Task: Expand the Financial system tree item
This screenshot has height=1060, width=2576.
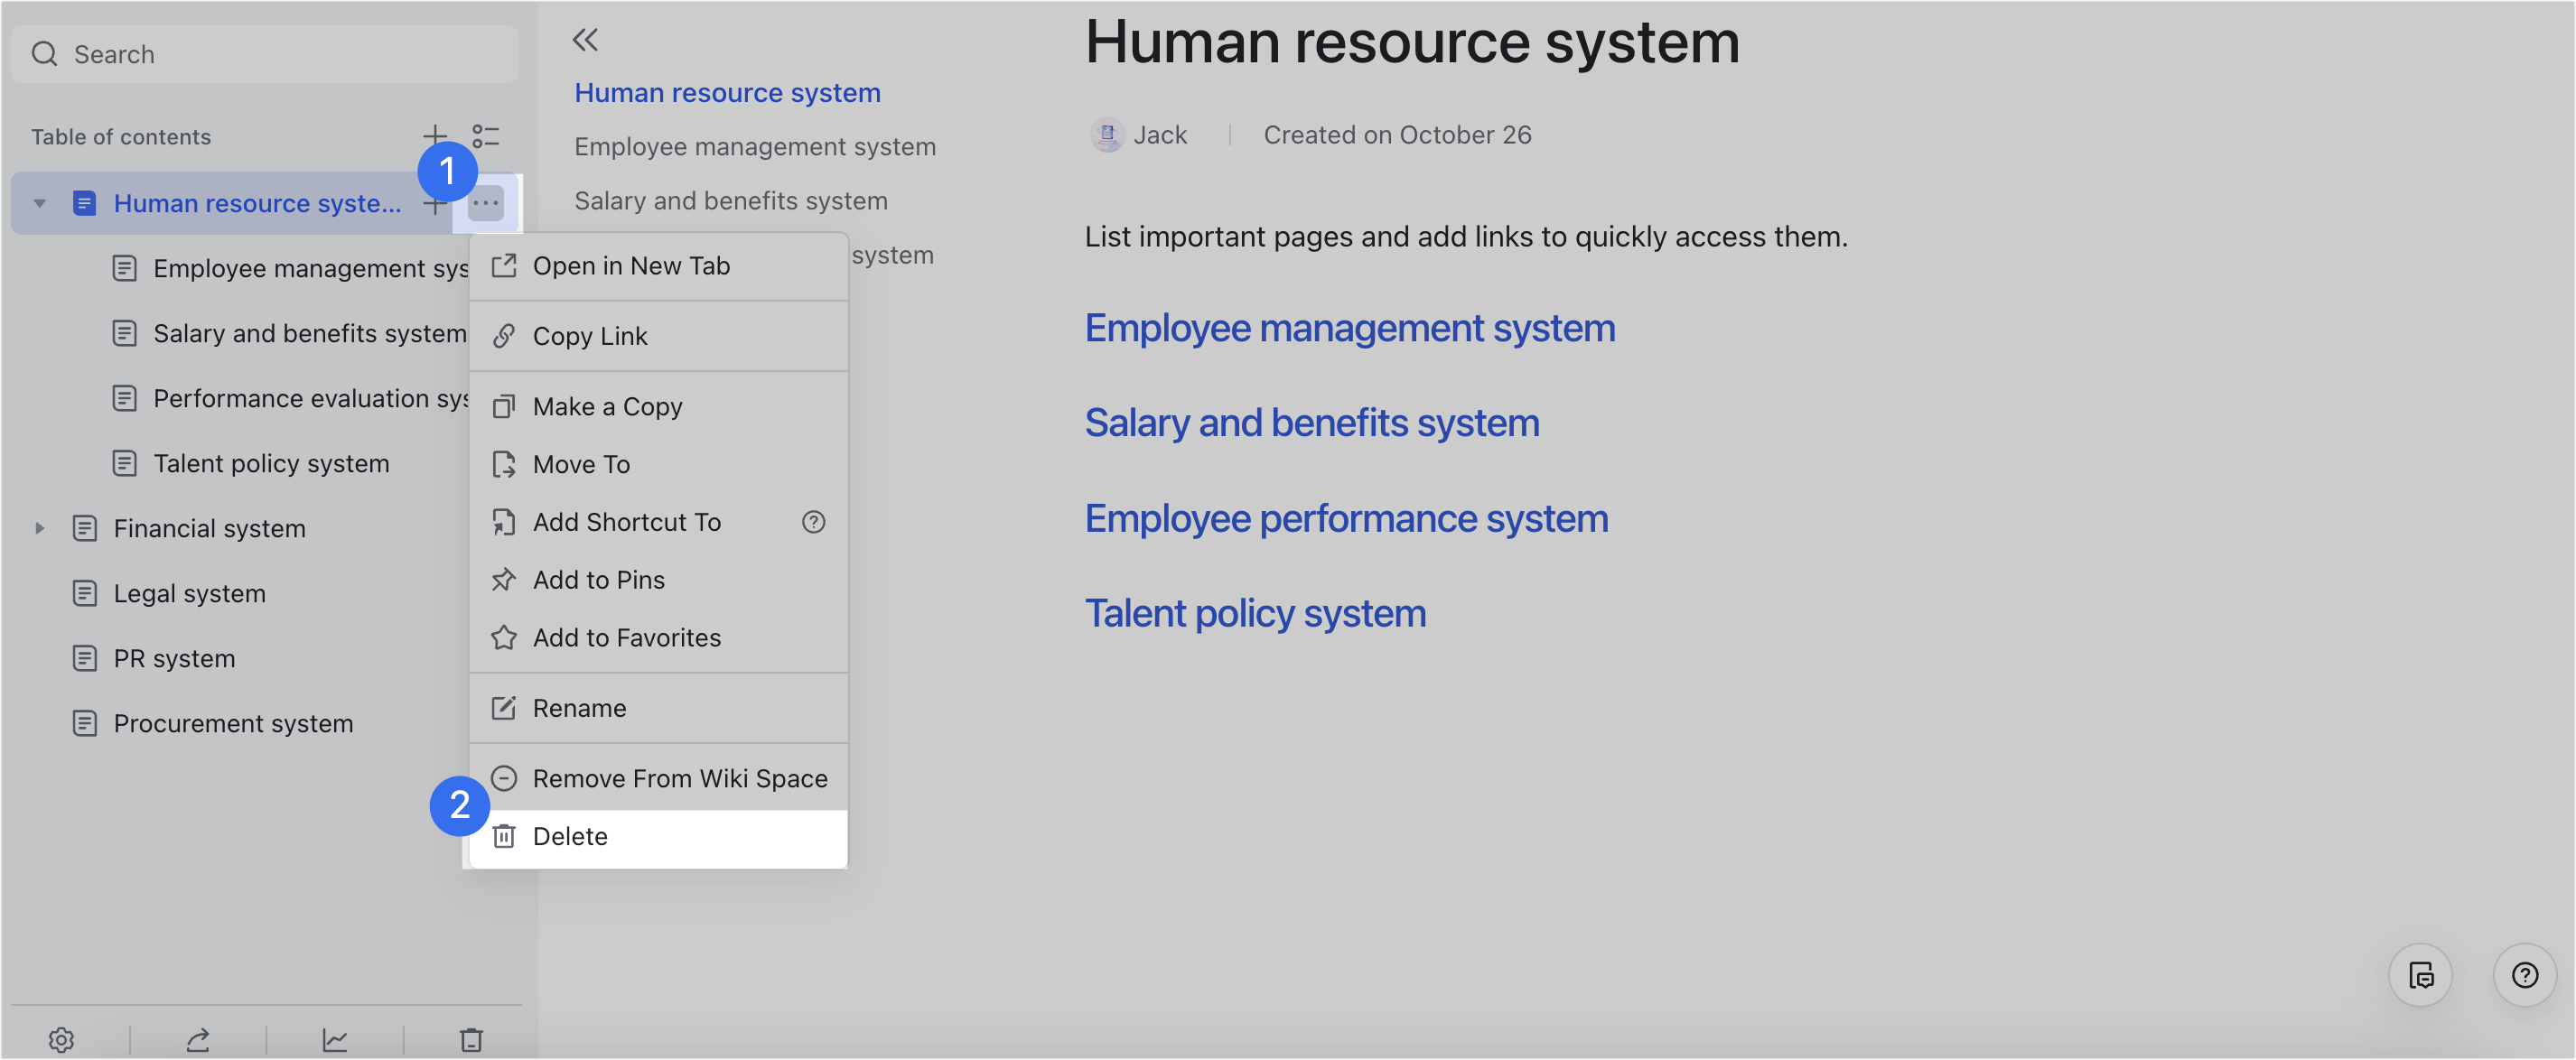Action: [x=39, y=528]
